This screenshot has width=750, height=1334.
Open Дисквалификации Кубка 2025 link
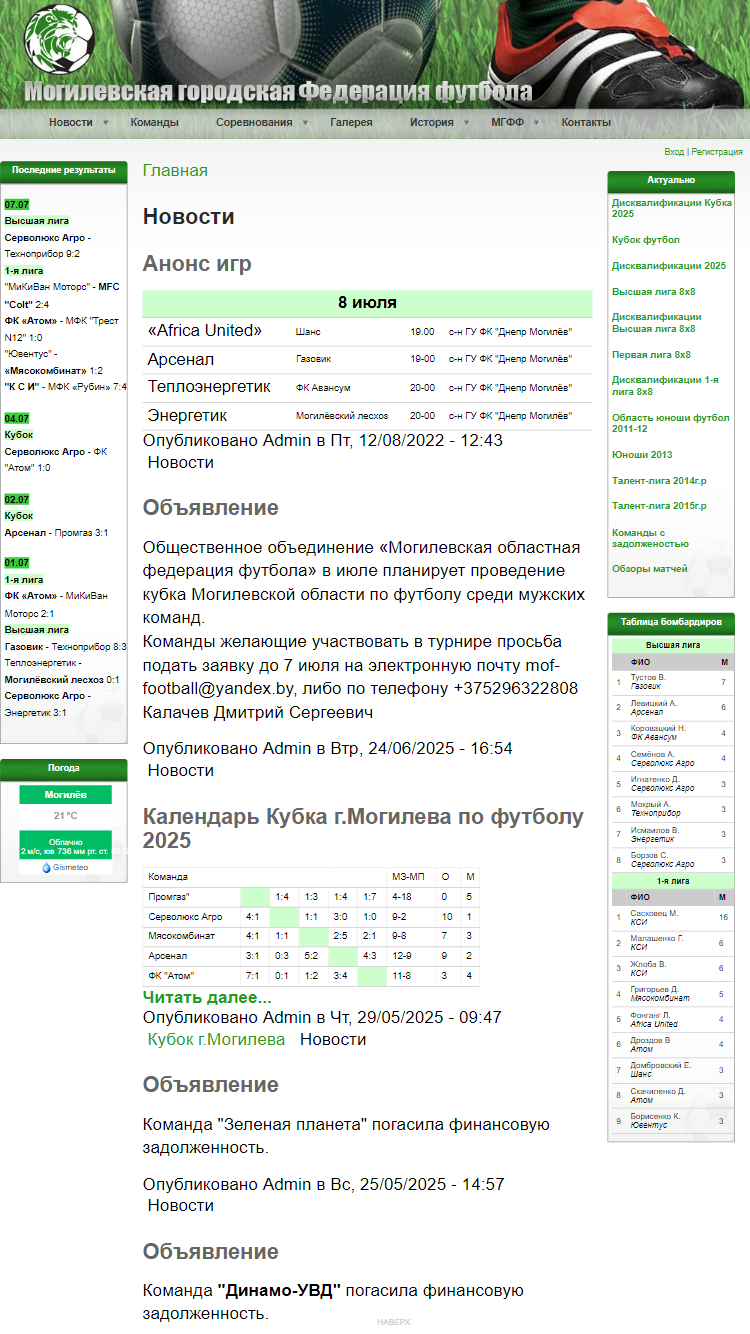pos(672,208)
